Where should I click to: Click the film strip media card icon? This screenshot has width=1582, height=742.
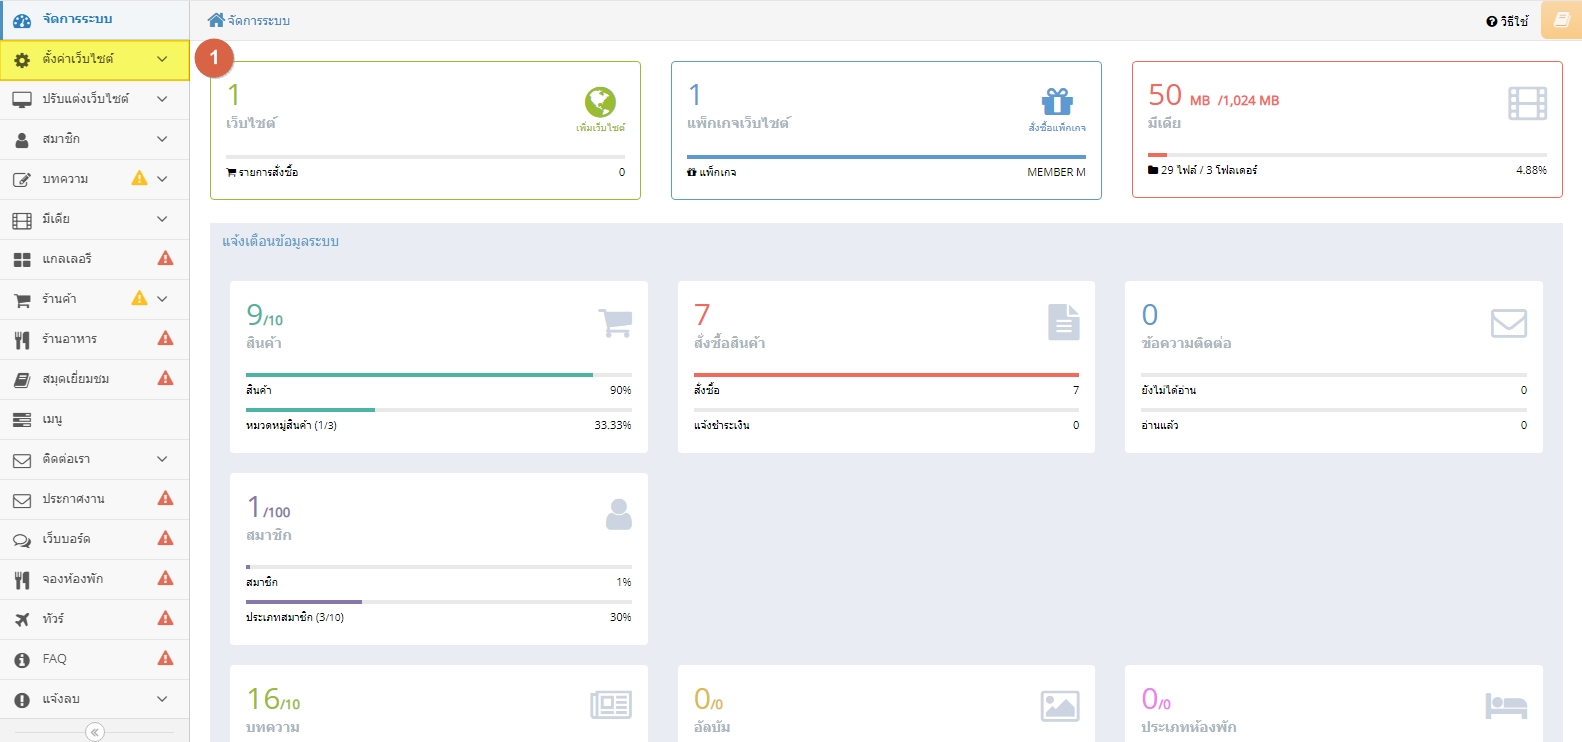pos(1527,103)
